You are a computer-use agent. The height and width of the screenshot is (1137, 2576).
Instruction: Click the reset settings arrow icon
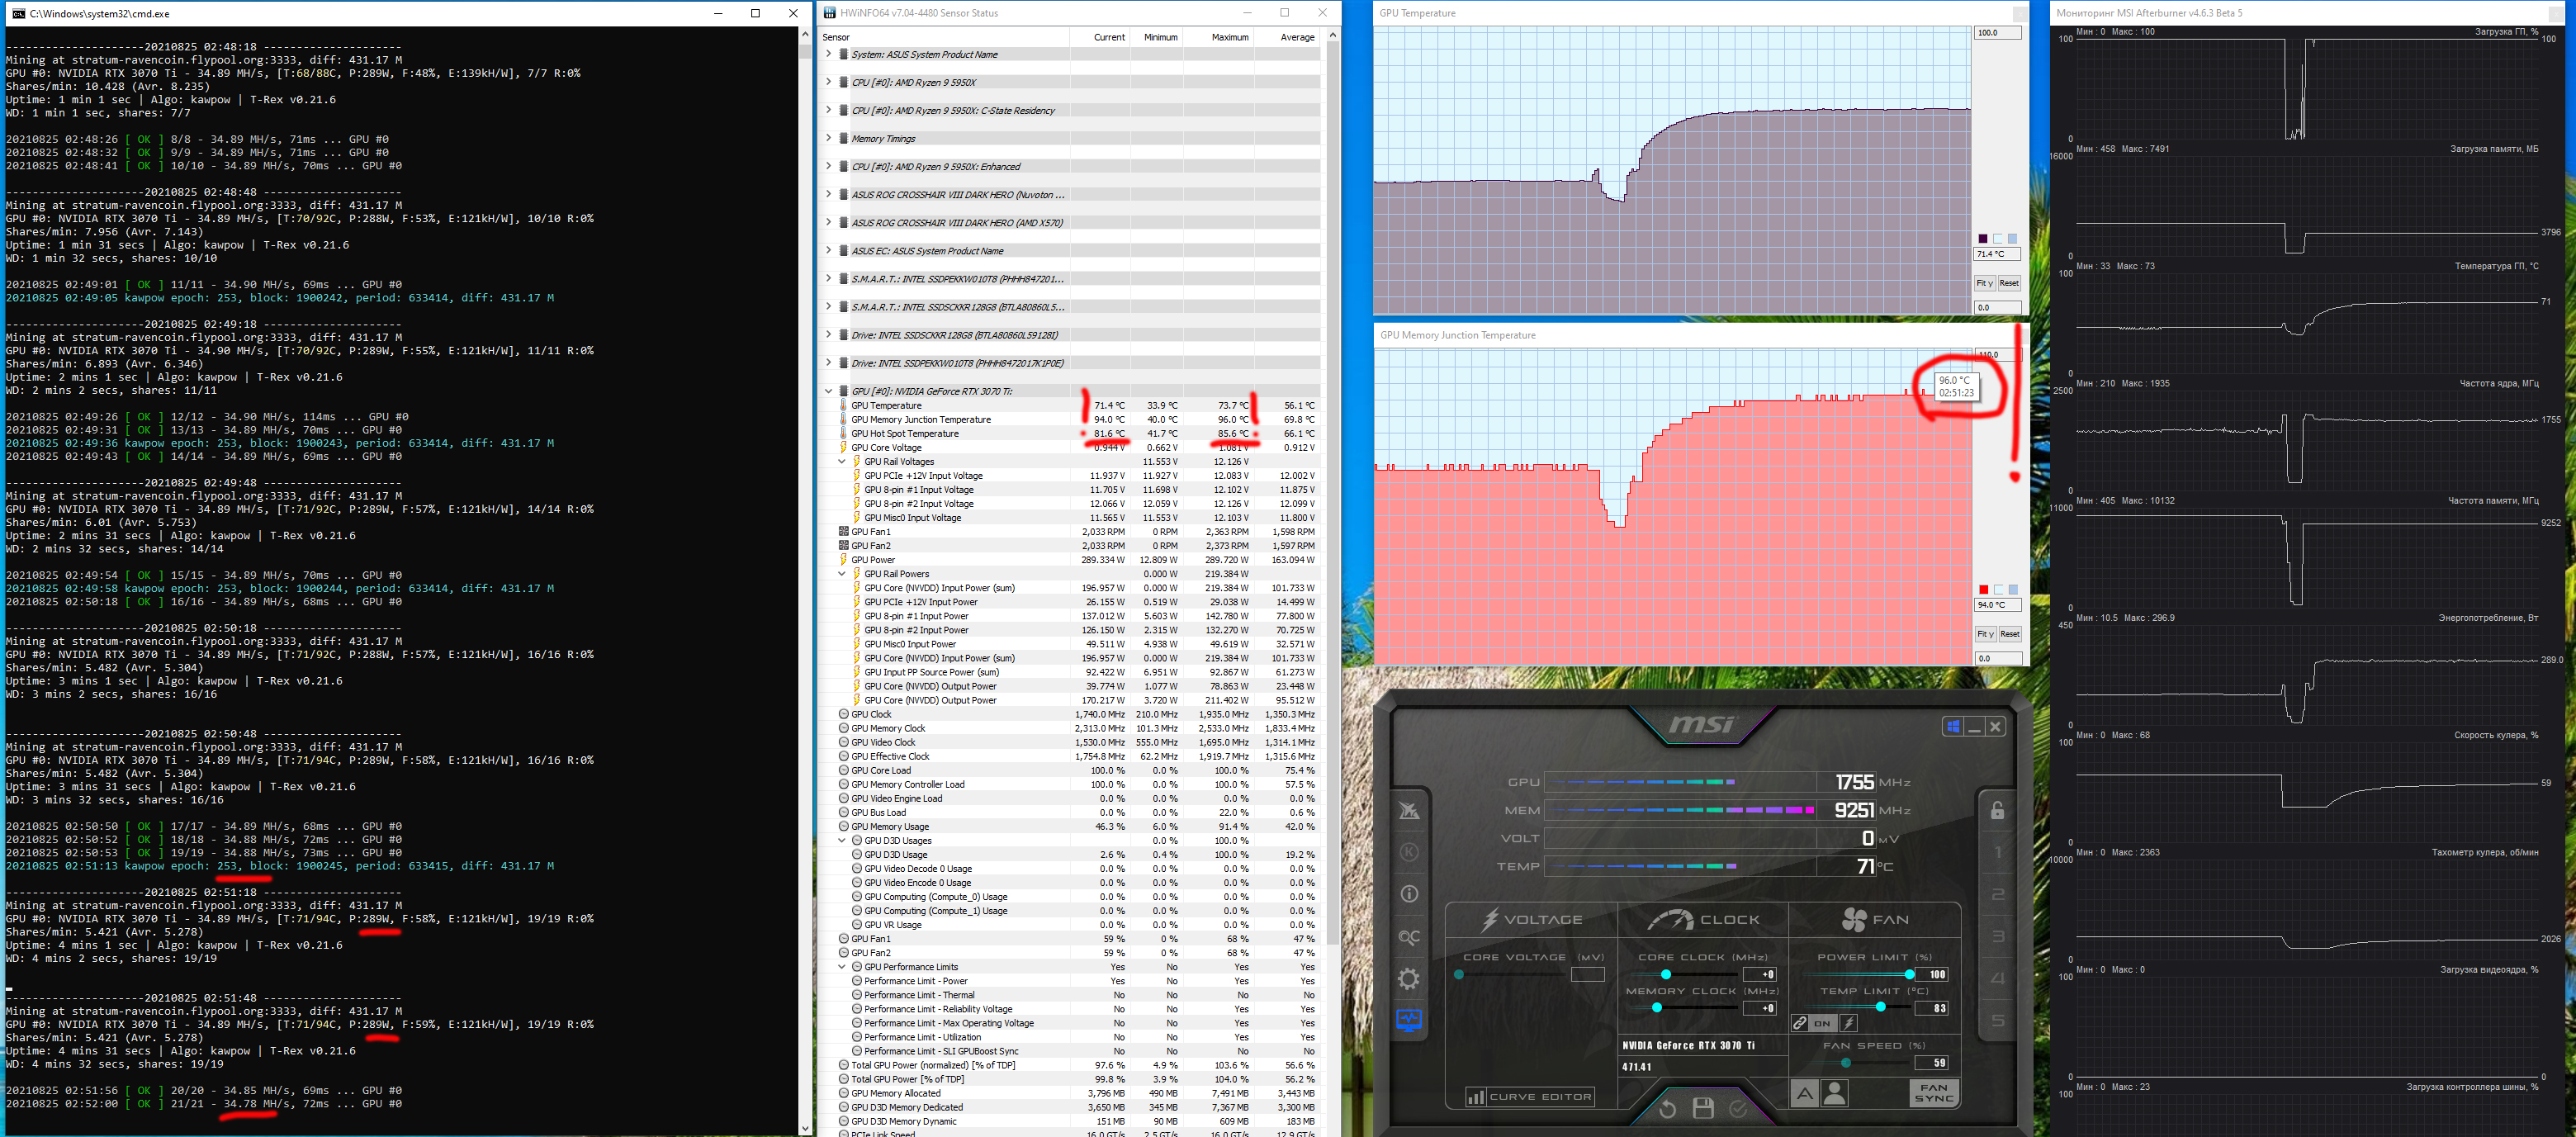tap(1667, 1108)
